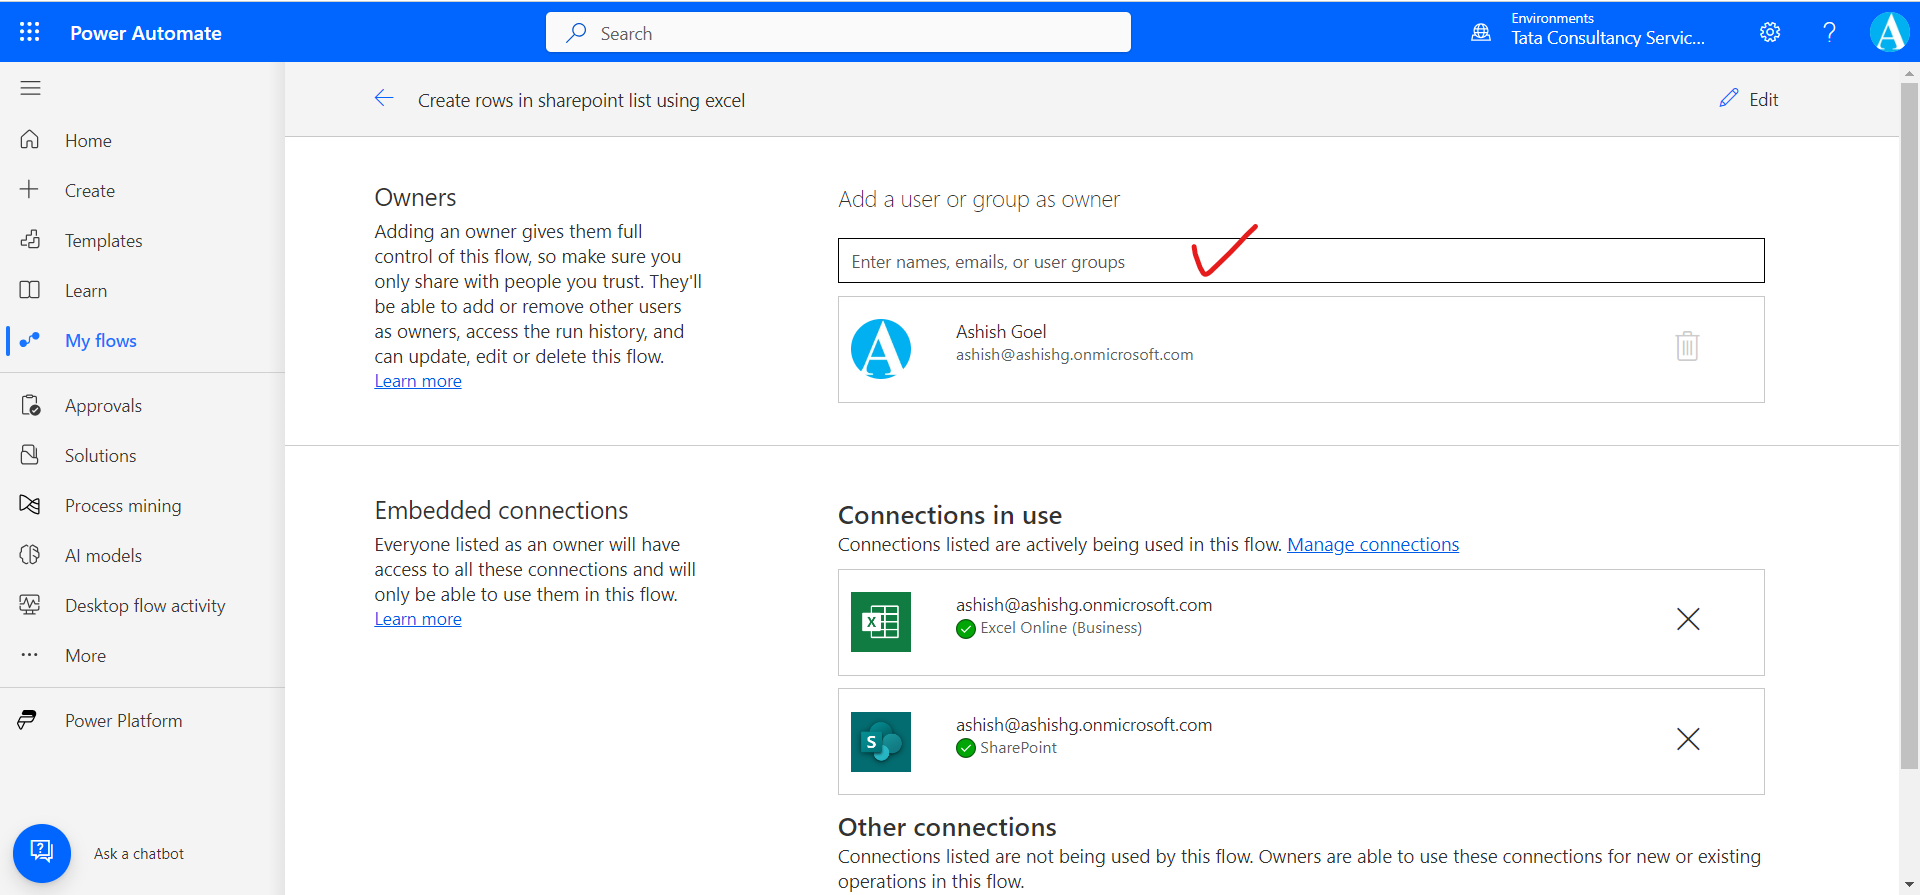1920x895 pixels.
Task: Click the top Search box
Action: tap(838, 33)
